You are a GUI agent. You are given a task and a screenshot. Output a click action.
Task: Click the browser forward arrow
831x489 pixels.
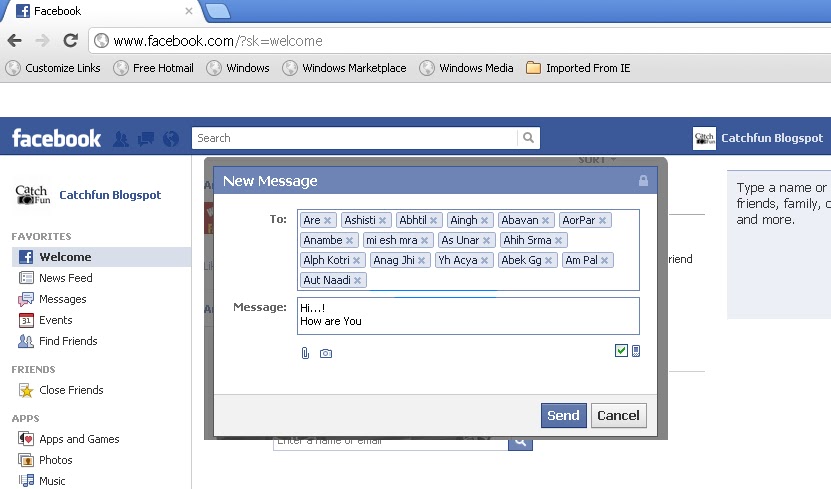(42, 40)
